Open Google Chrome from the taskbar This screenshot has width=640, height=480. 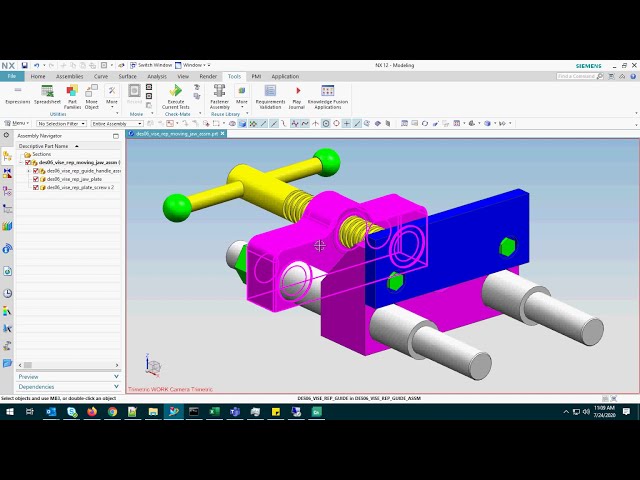point(112,412)
